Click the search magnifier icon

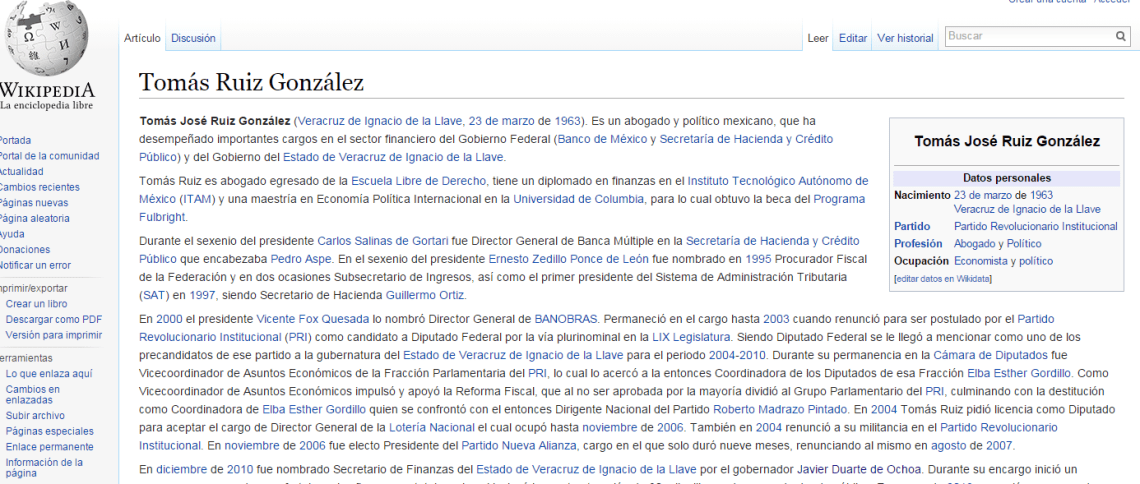click(1121, 36)
